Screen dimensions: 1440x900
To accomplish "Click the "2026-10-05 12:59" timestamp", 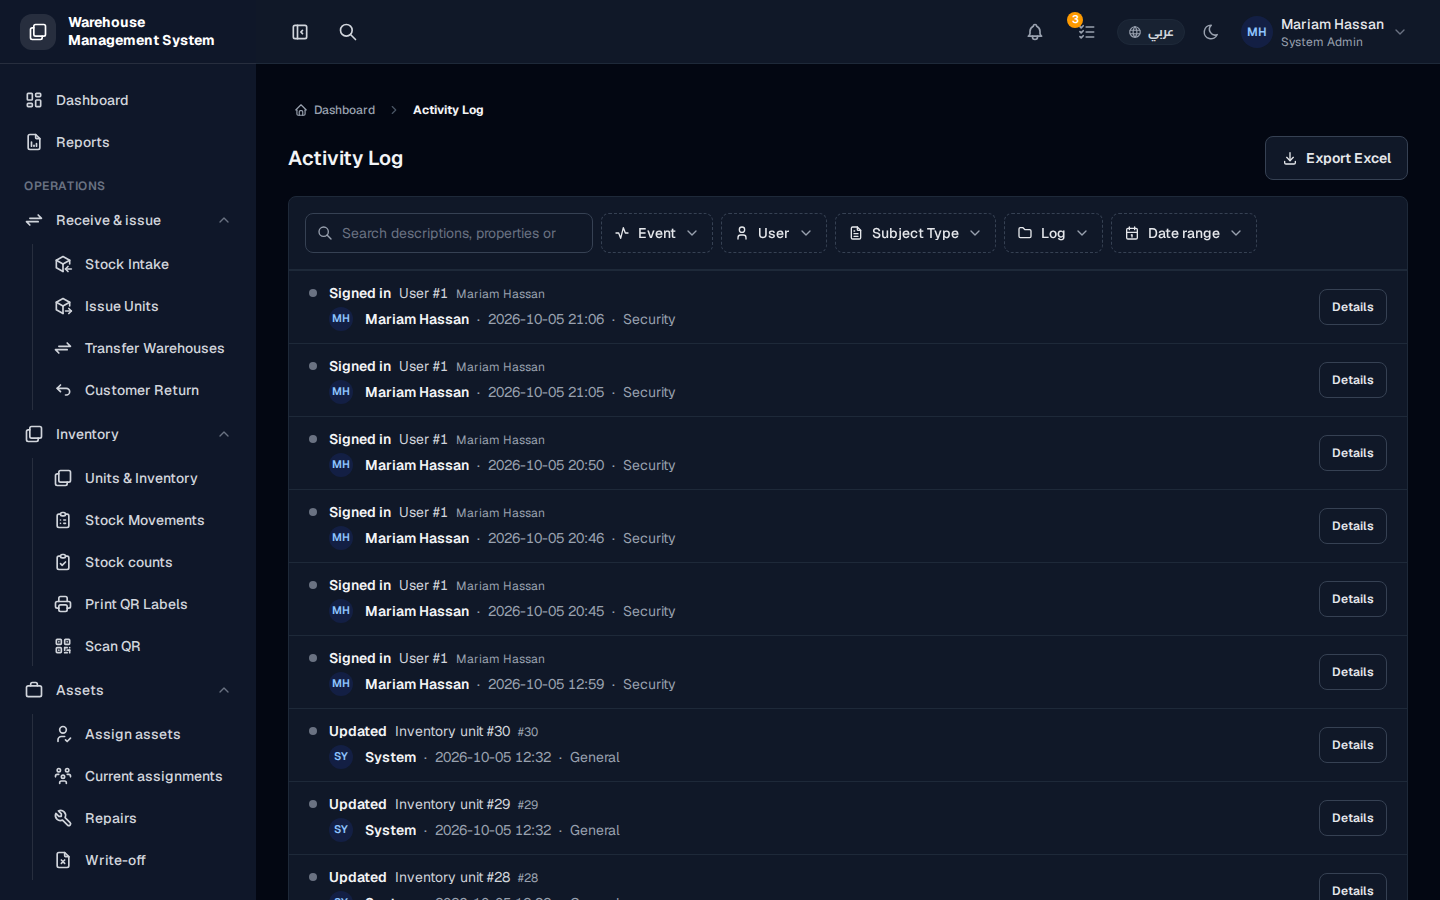I will 546,684.
